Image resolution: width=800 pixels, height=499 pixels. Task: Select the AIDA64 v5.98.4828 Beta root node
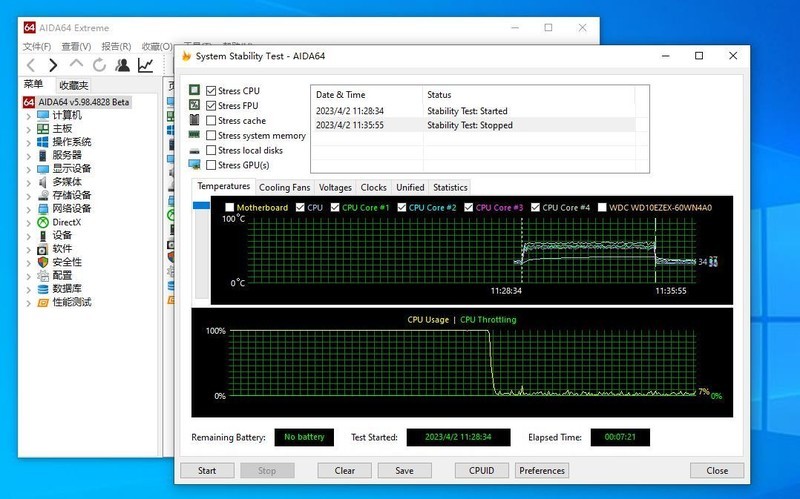coord(77,102)
